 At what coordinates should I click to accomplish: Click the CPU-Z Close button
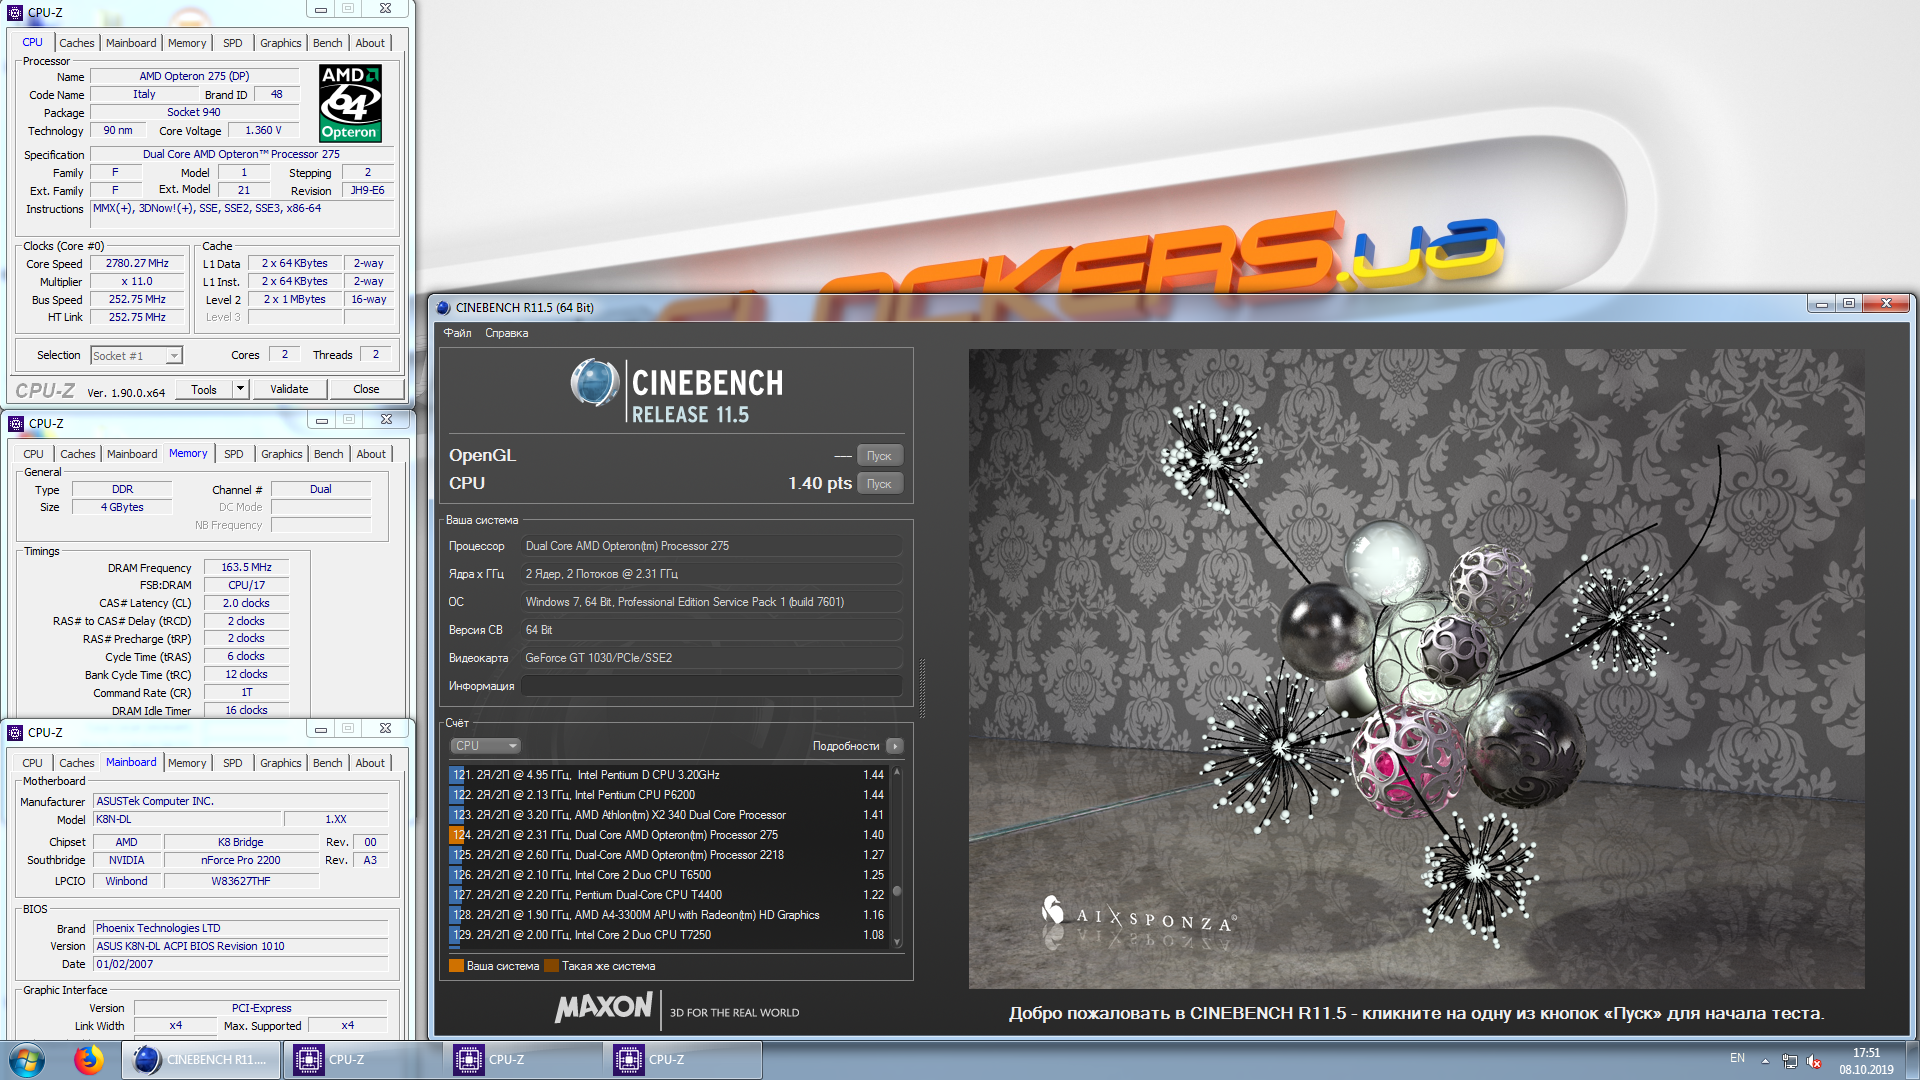click(366, 389)
